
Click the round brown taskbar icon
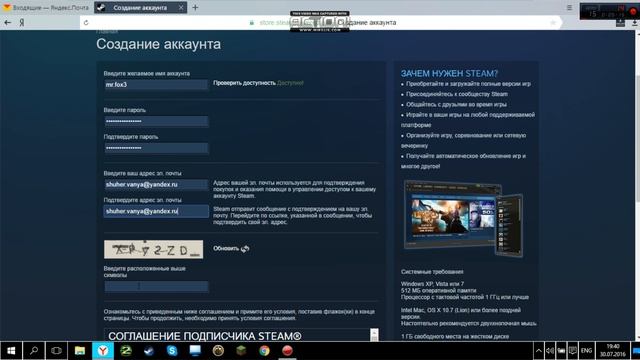218,351
